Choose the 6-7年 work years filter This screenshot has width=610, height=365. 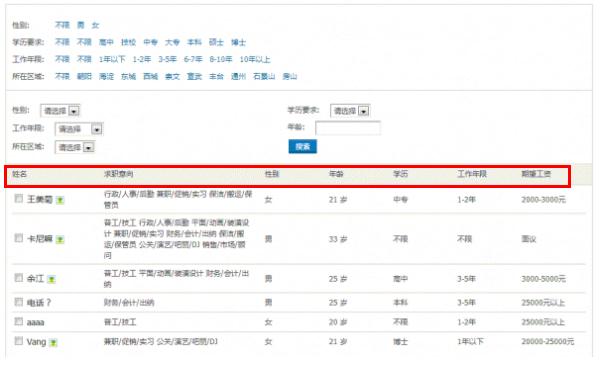[x=193, y=59]
